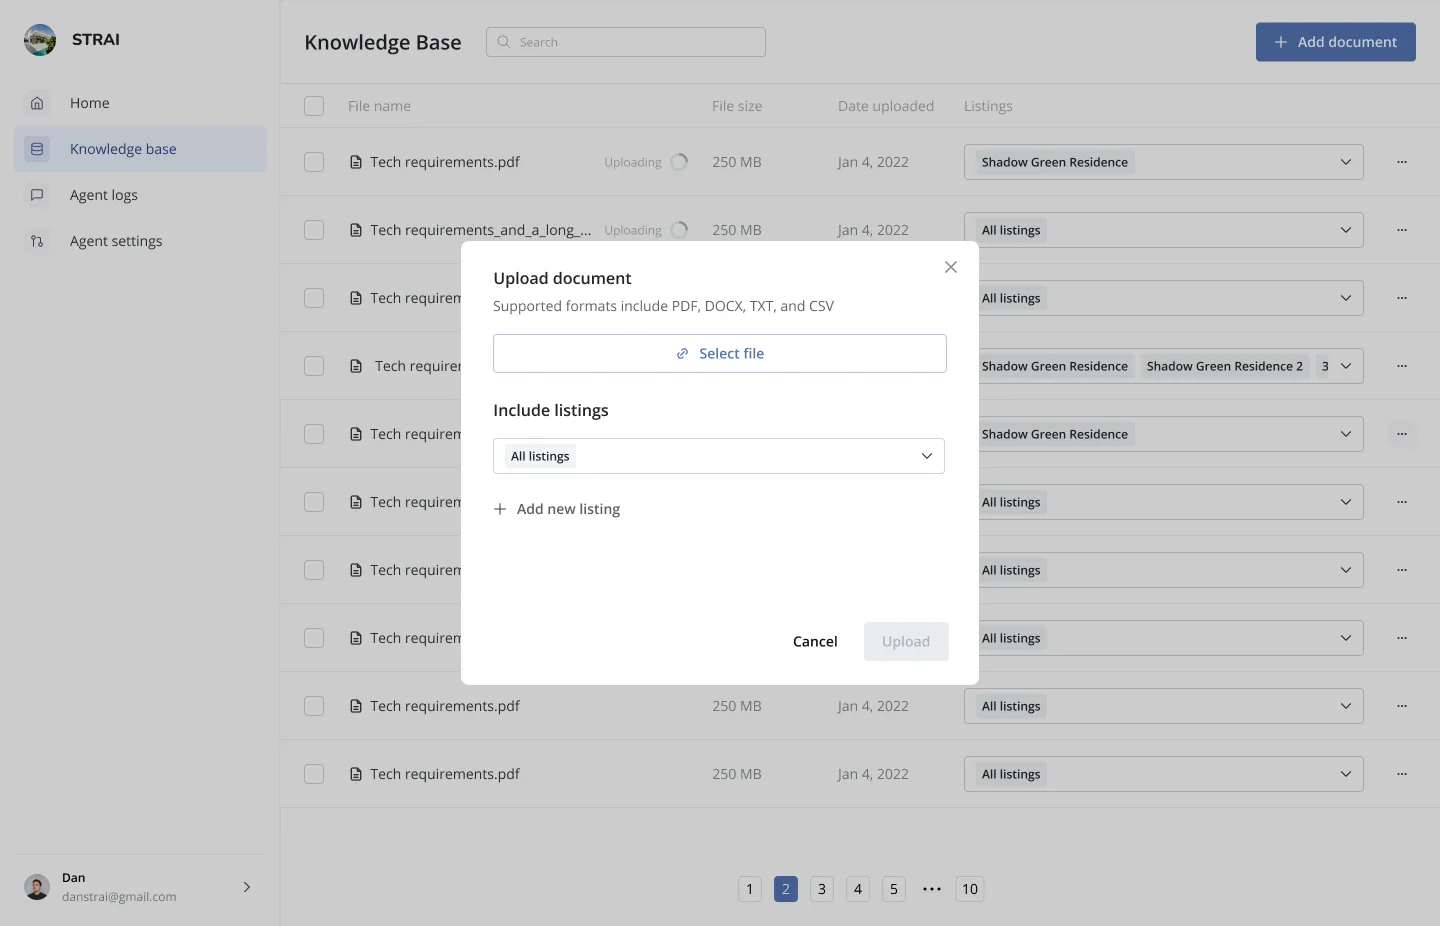Viewport: 1440px width, 926px height.
Task: Open the ellipsis menu on the last document row
Action: coord(1402,773)
